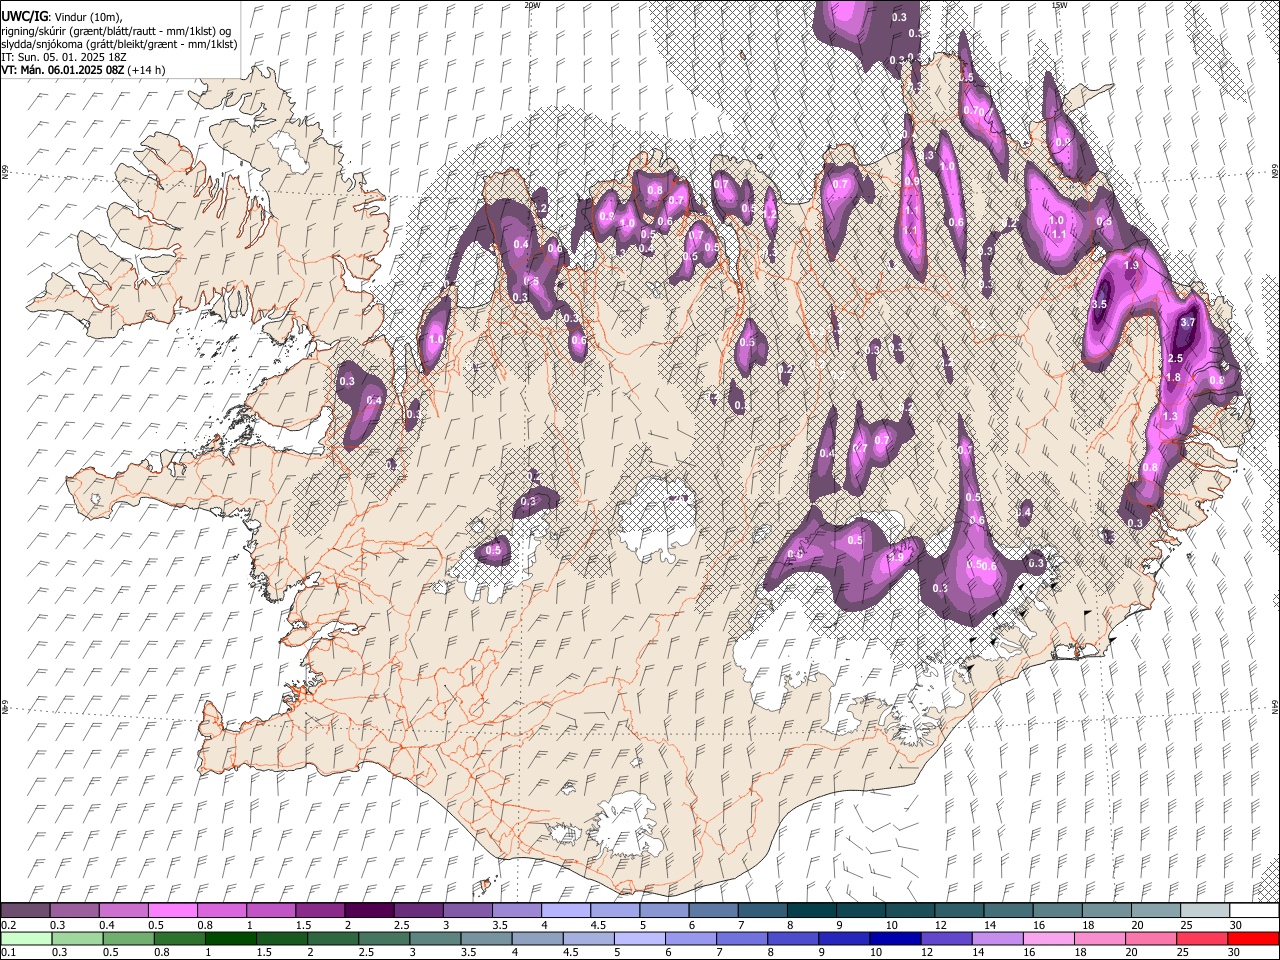Click the 3.5 precipitation value on the map
This screenshot has height=960, width=1280.
[1100, 304]
